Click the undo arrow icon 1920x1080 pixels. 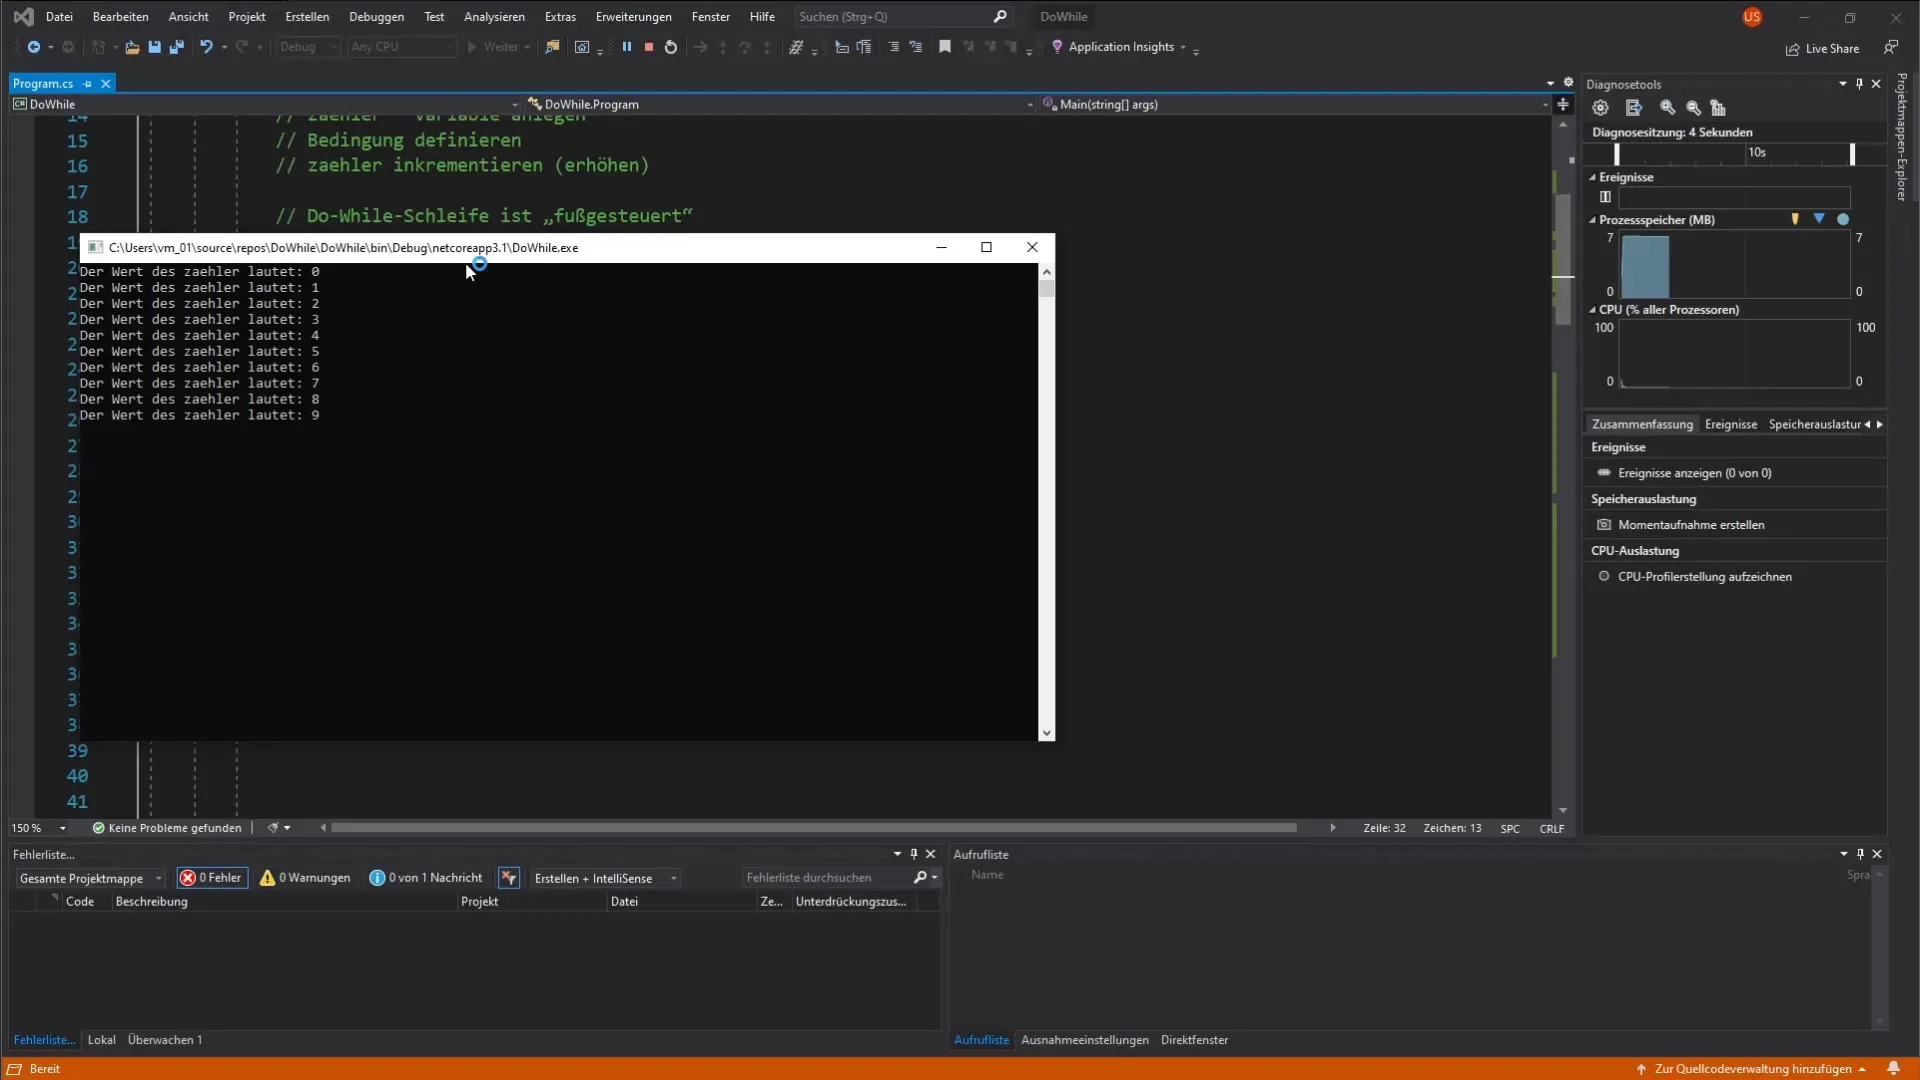click(x=206, y=47)
